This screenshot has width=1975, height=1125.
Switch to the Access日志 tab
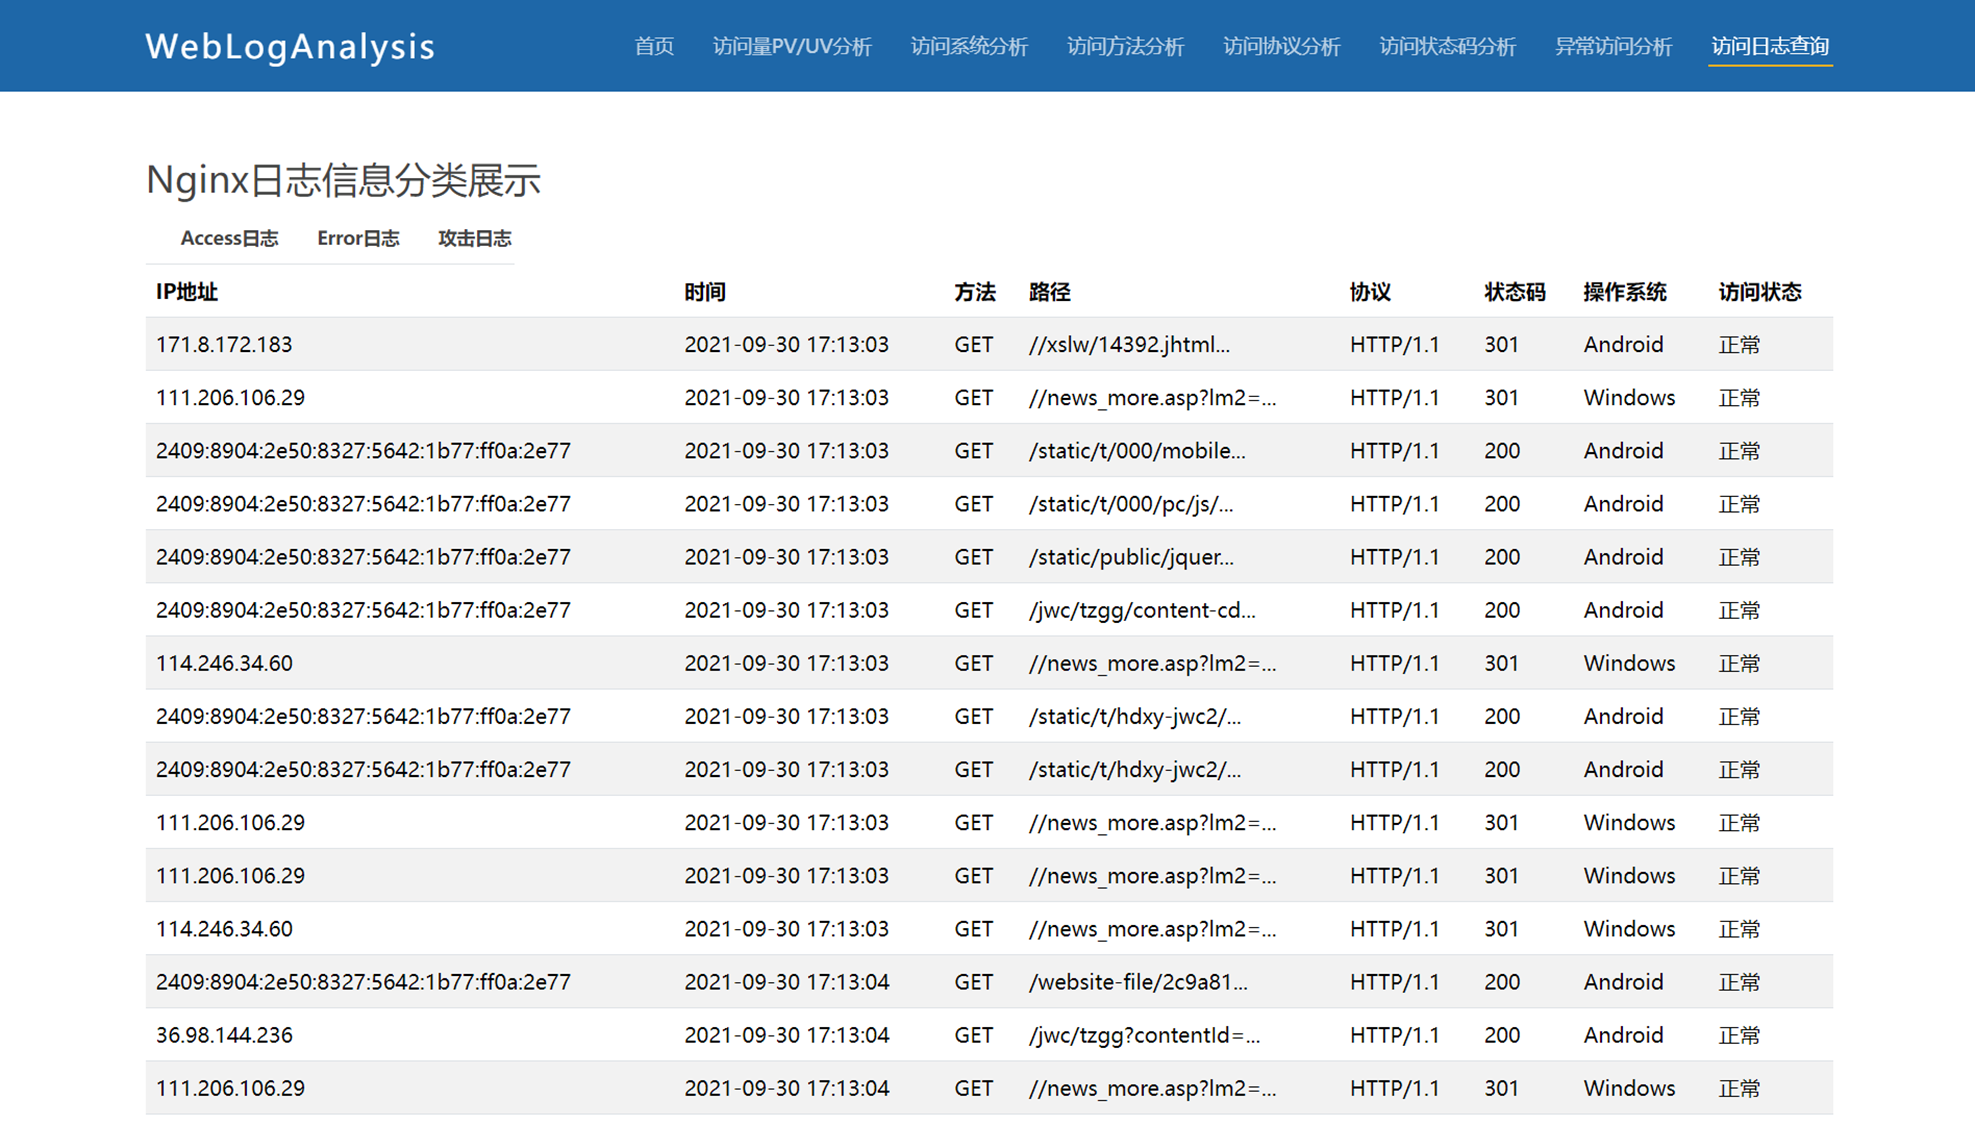[x=229, y=238]
